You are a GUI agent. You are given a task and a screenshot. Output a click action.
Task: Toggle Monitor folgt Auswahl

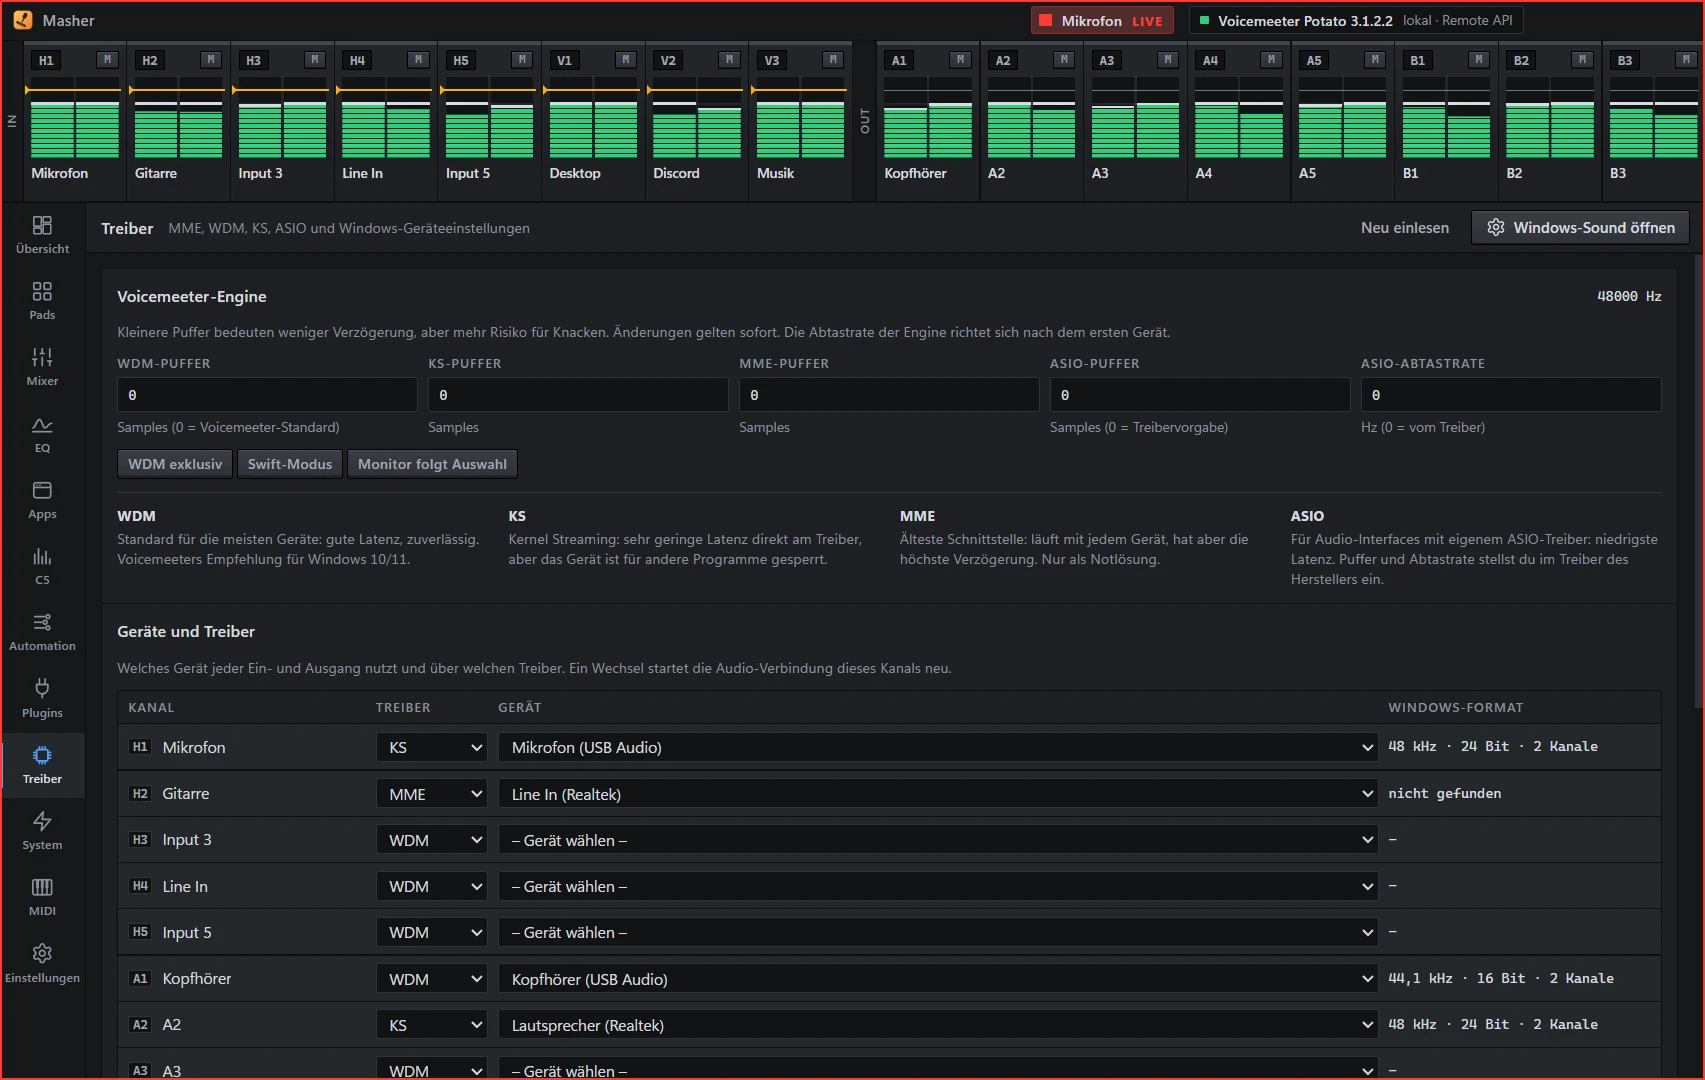[432, 464]
